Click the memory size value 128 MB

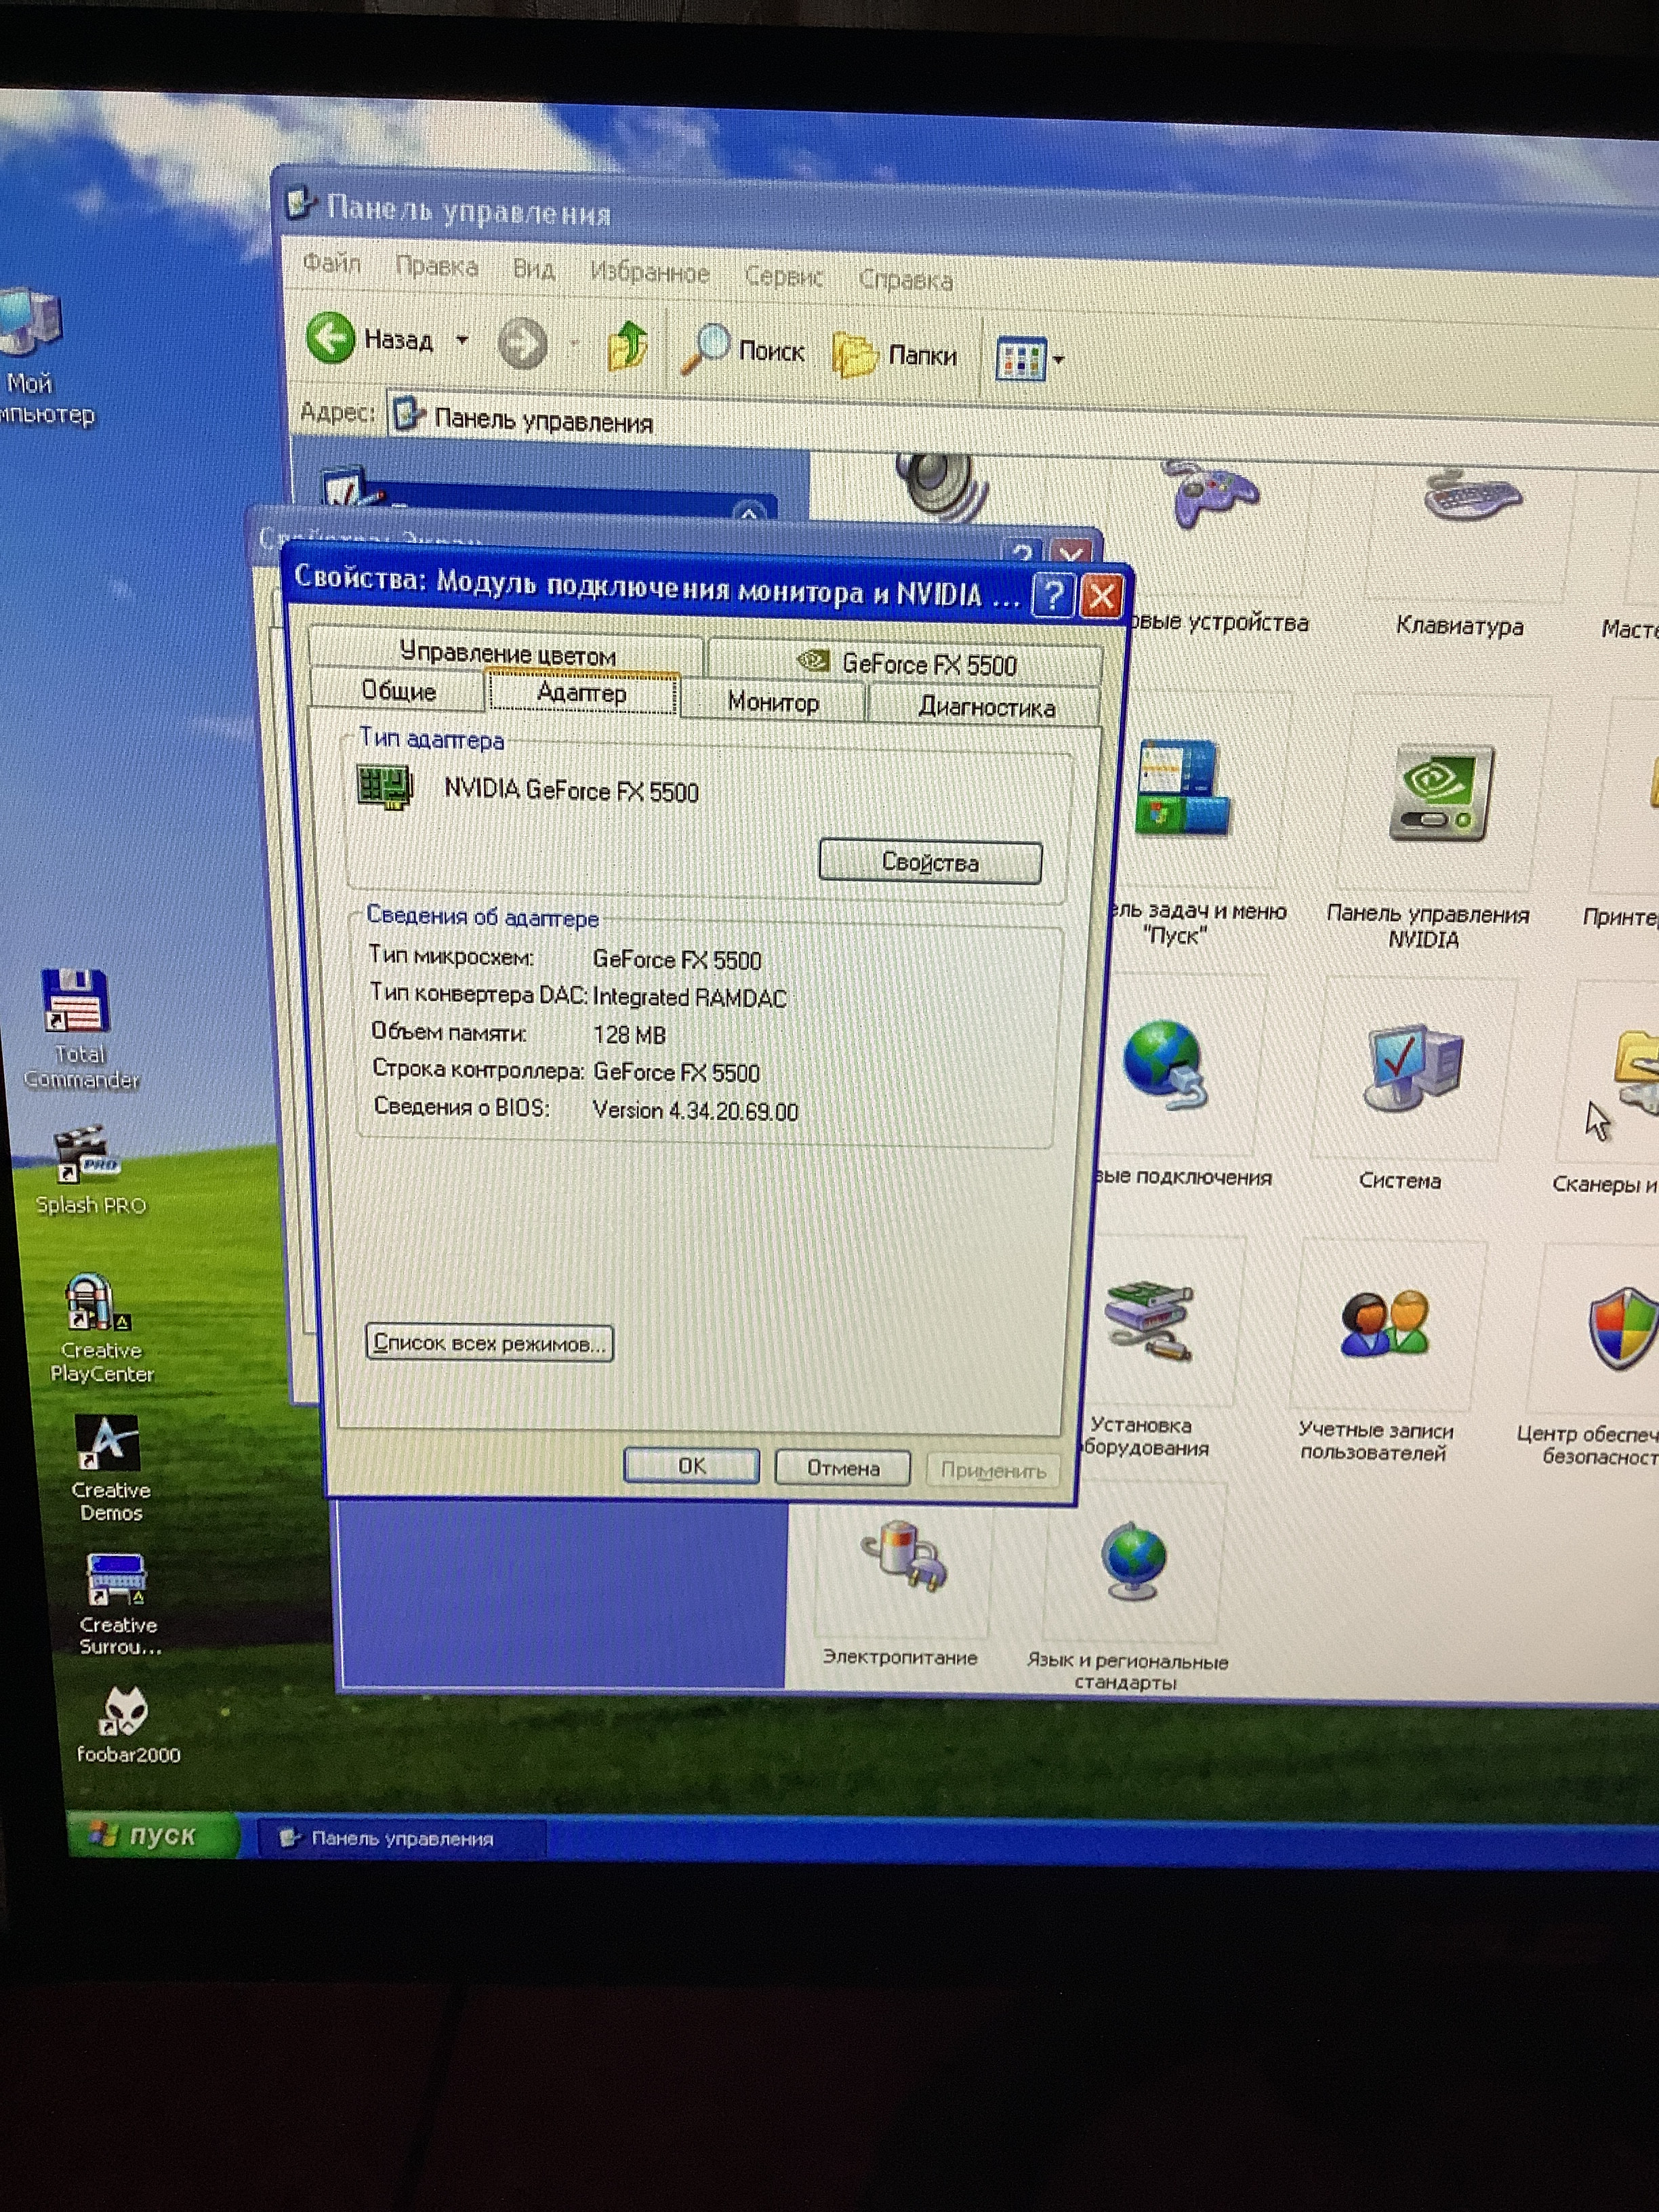pyautogui.click(x=629, y=1035)
